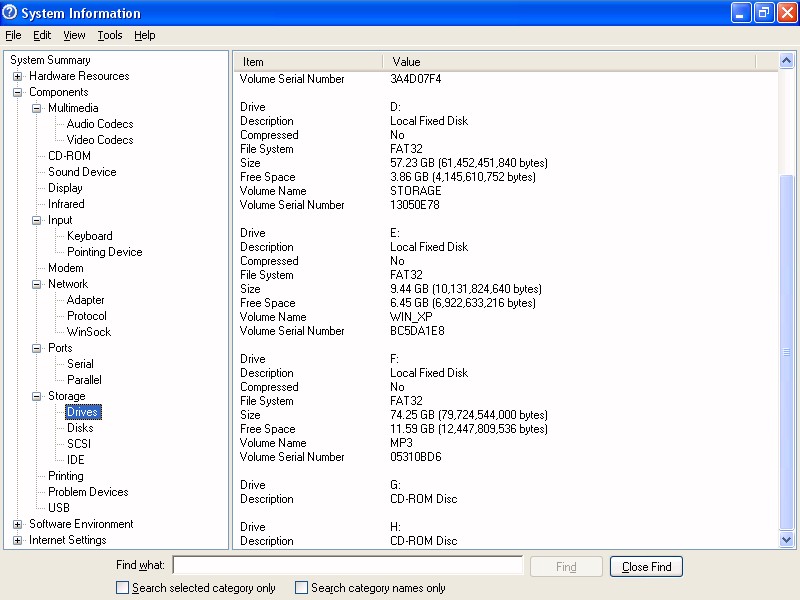Open the Tools menu
Image resolution: width=800 pixels, height=600 pixels.
(109, 35)
